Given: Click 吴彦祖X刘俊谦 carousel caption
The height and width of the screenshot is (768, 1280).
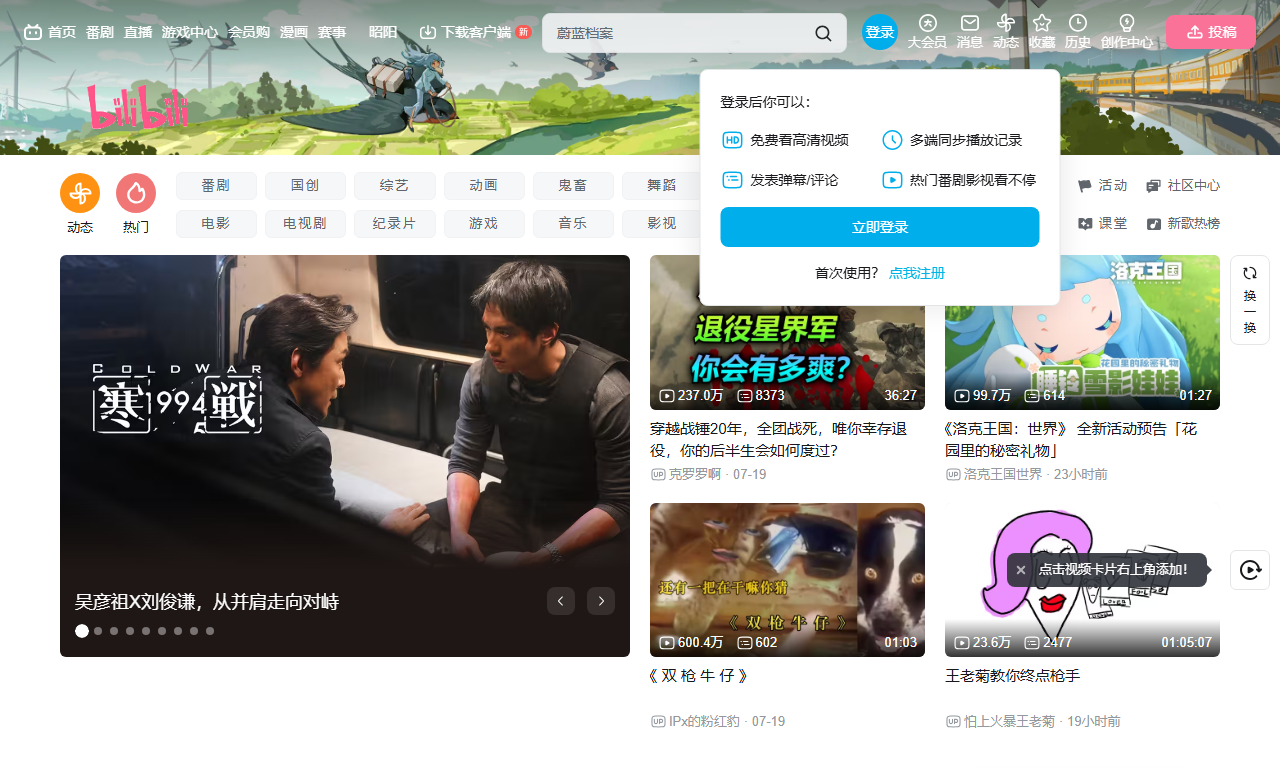Looking at the screenshot, I should 207,602.
